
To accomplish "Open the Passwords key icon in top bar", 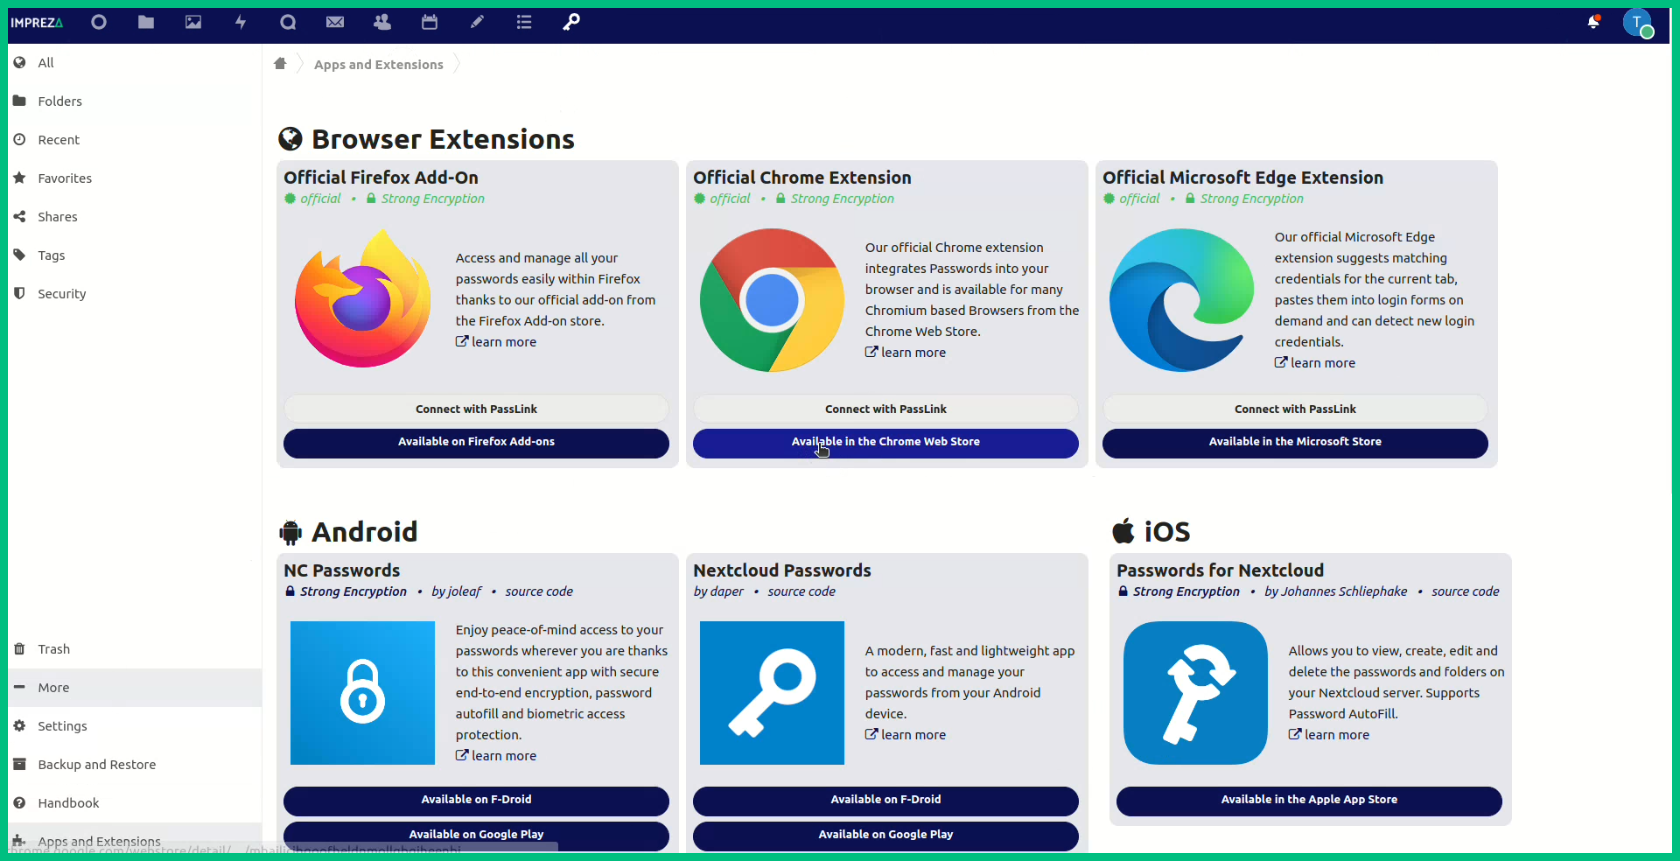I will [x=571, y=22].
